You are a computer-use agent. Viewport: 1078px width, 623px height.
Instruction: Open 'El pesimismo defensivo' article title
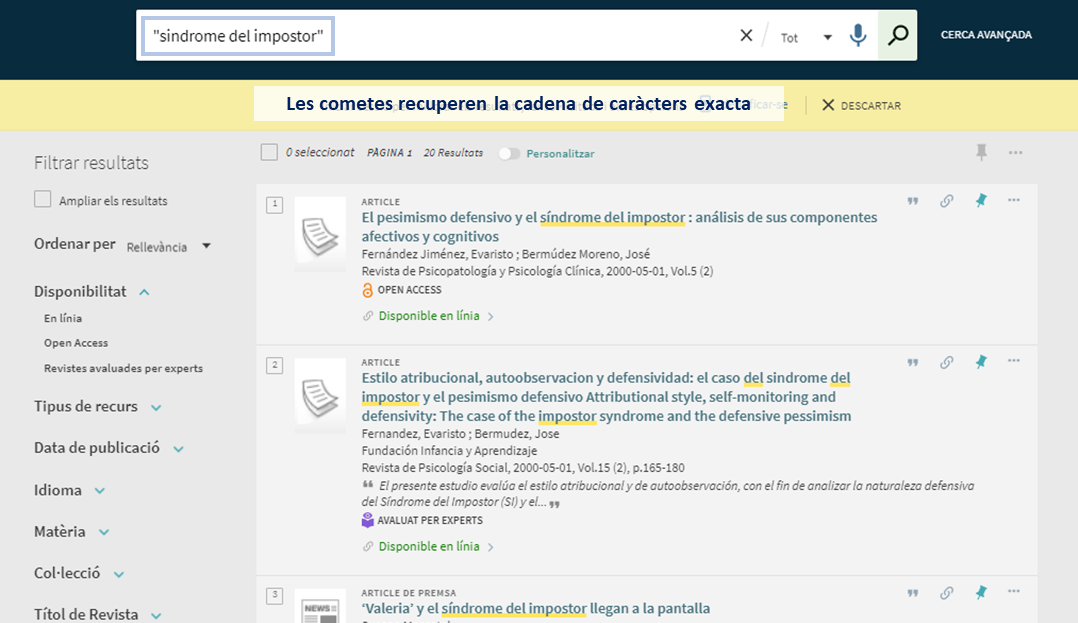619,227
